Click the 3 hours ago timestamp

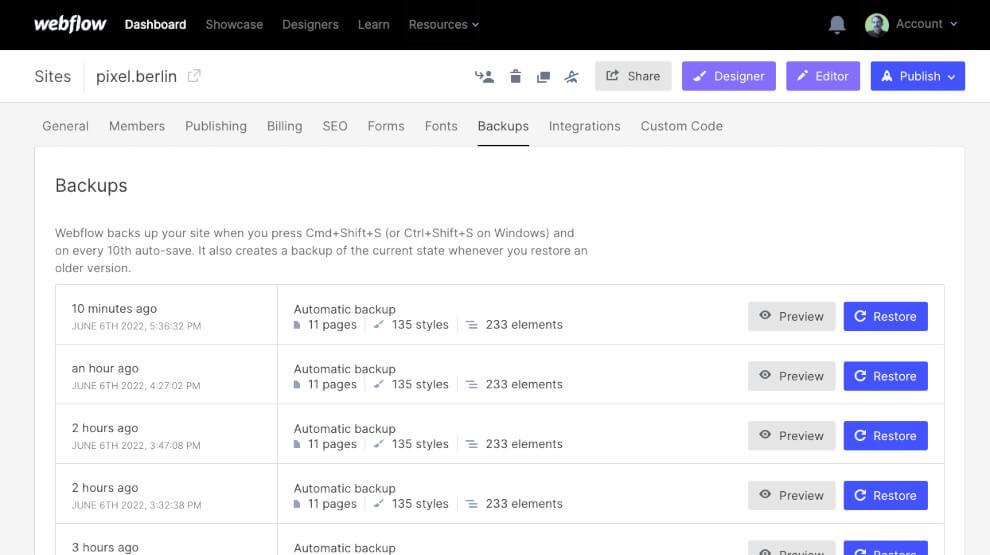point(105,547)
